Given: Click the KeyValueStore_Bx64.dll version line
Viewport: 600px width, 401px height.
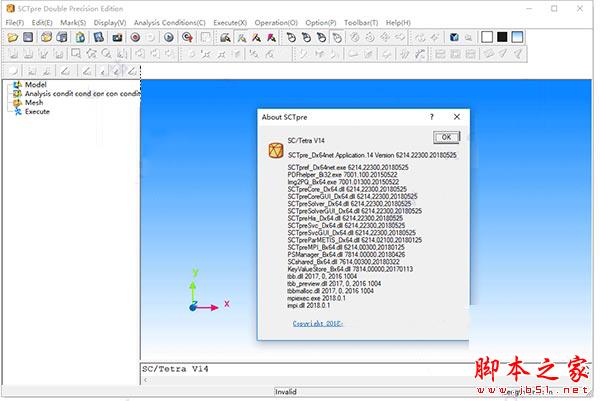Looking at the screenshot, I should pos(350,269).
